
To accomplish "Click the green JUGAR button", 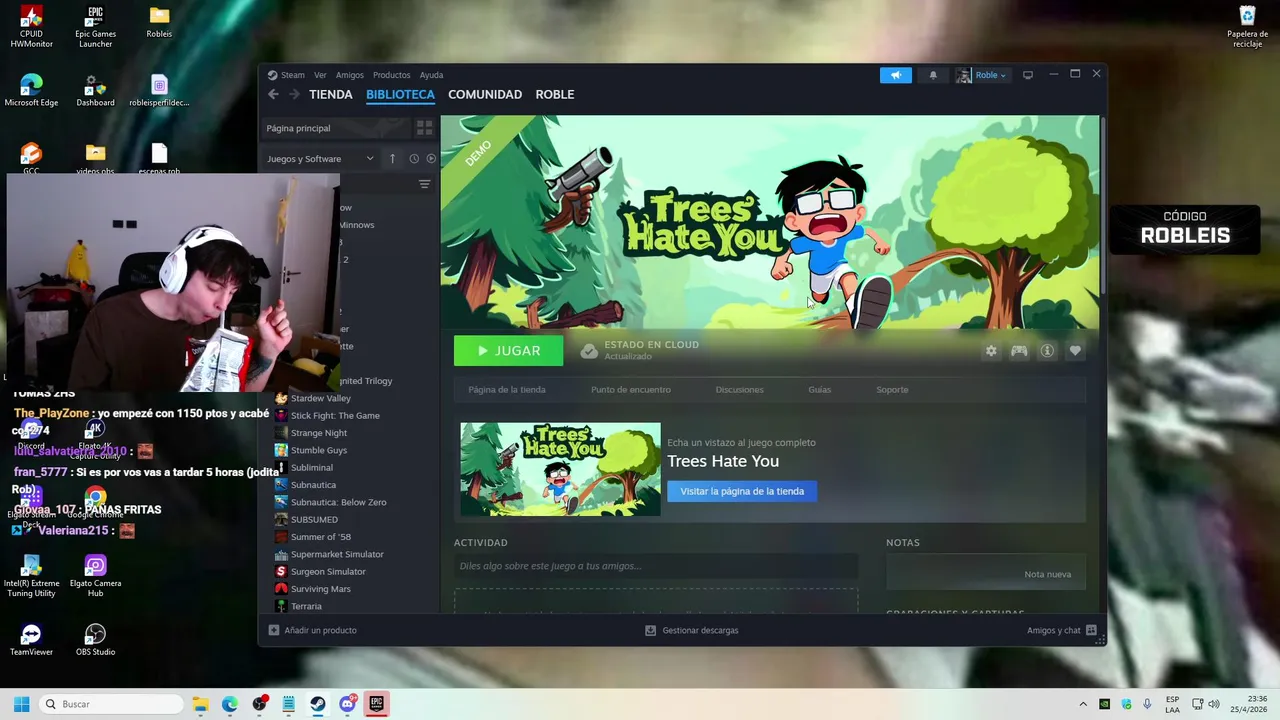I will pos(508,351).
